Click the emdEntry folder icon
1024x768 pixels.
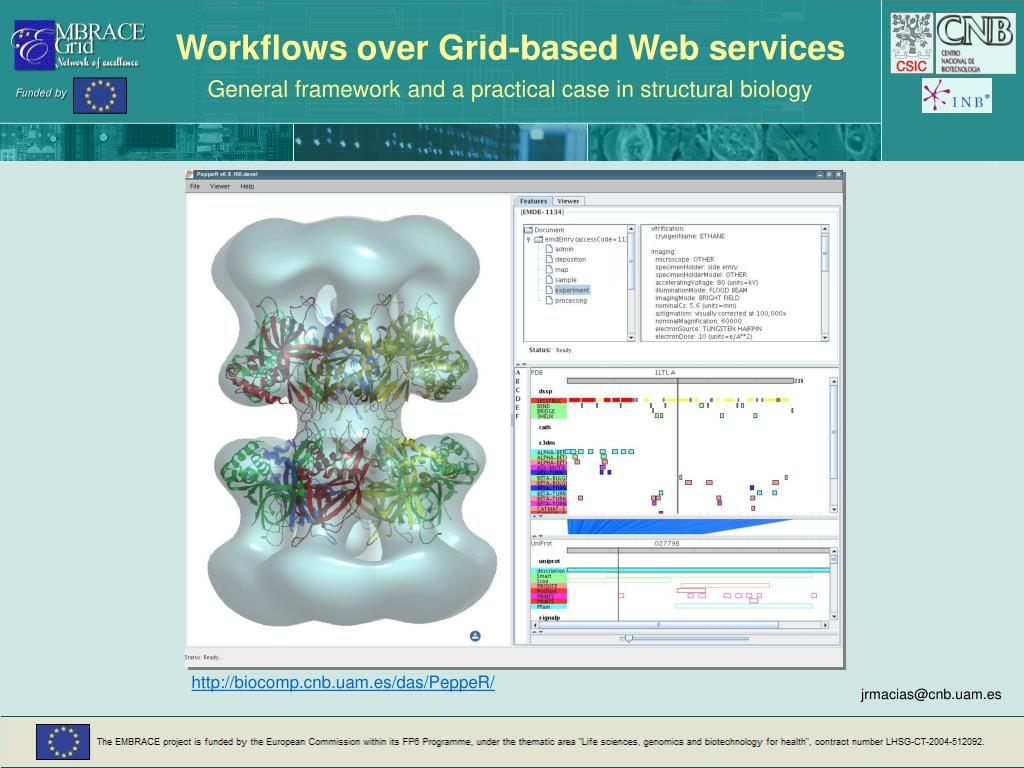pos(539,240)
